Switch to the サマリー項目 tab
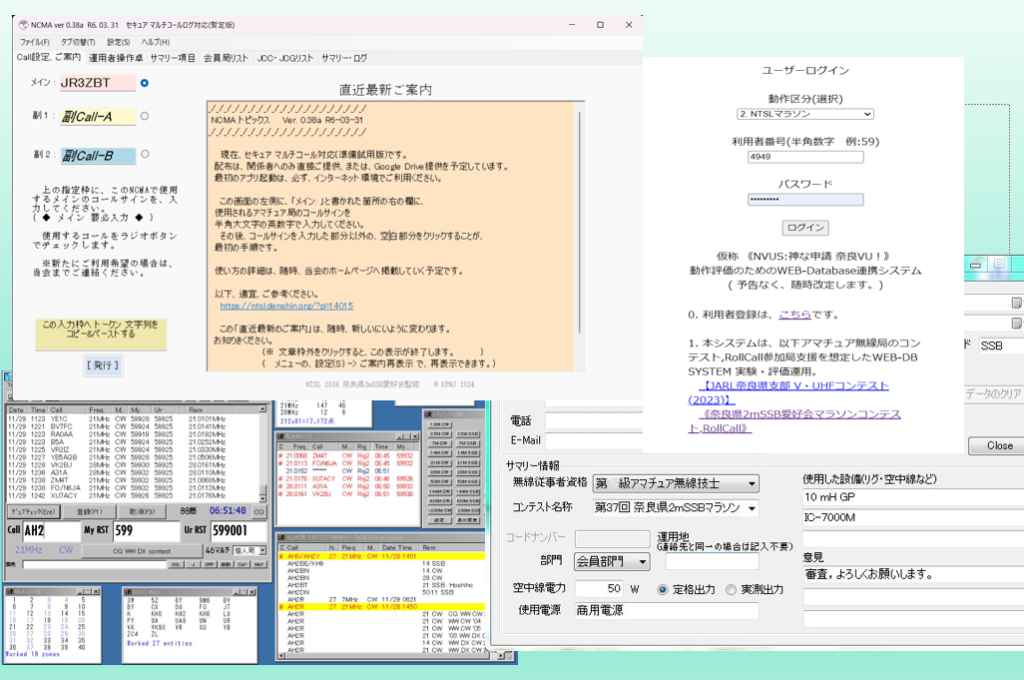Image resolution: width=1024 pixels, height=680 pixels. [173, 58]
